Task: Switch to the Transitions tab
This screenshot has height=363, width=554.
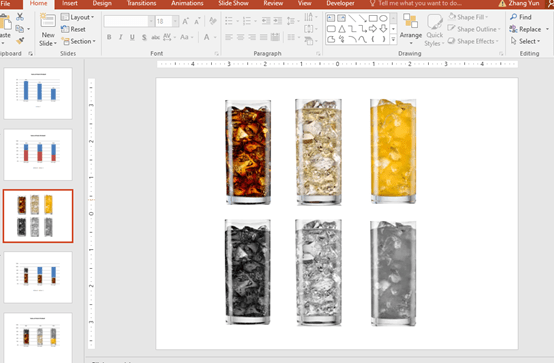Action: (141, 4)
